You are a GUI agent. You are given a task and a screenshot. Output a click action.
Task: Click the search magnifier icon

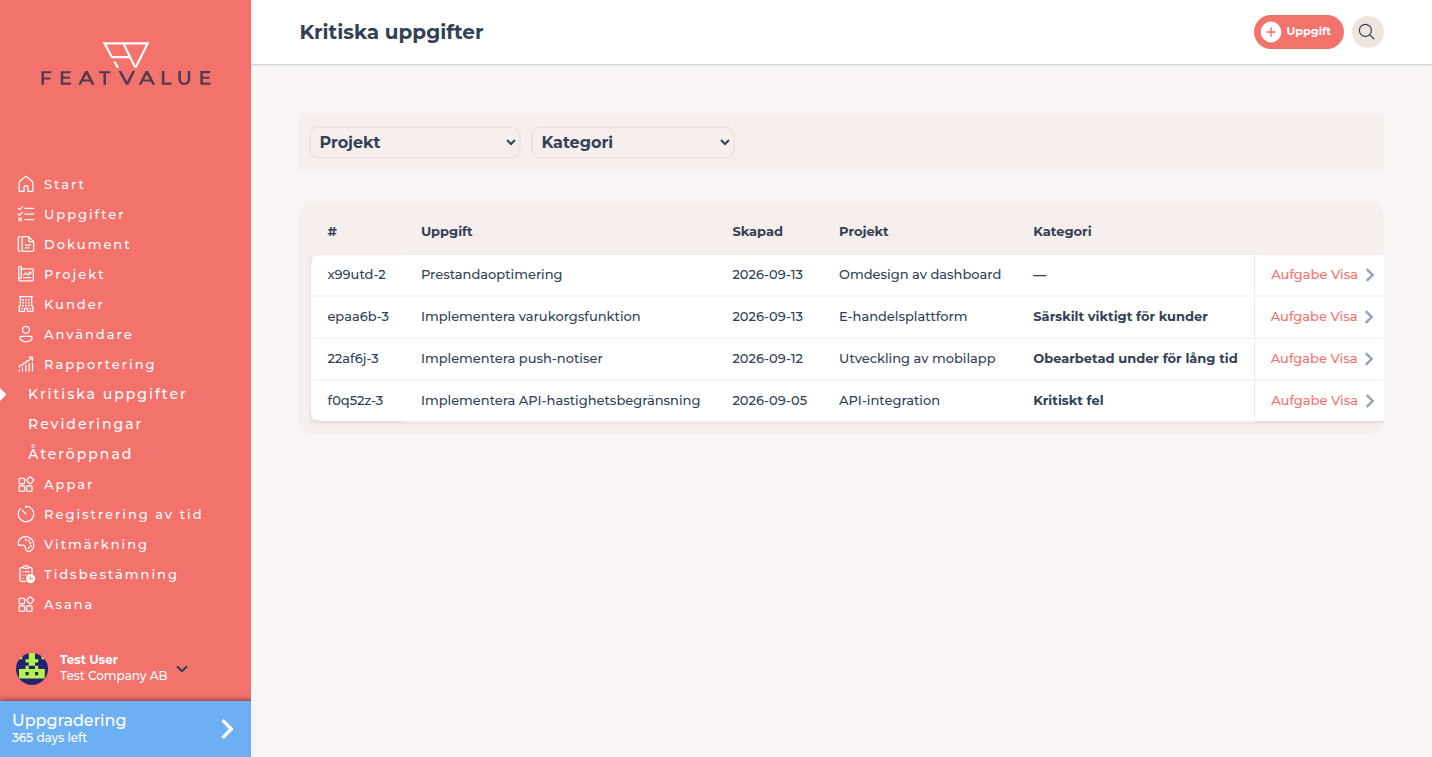[1367, 32]
